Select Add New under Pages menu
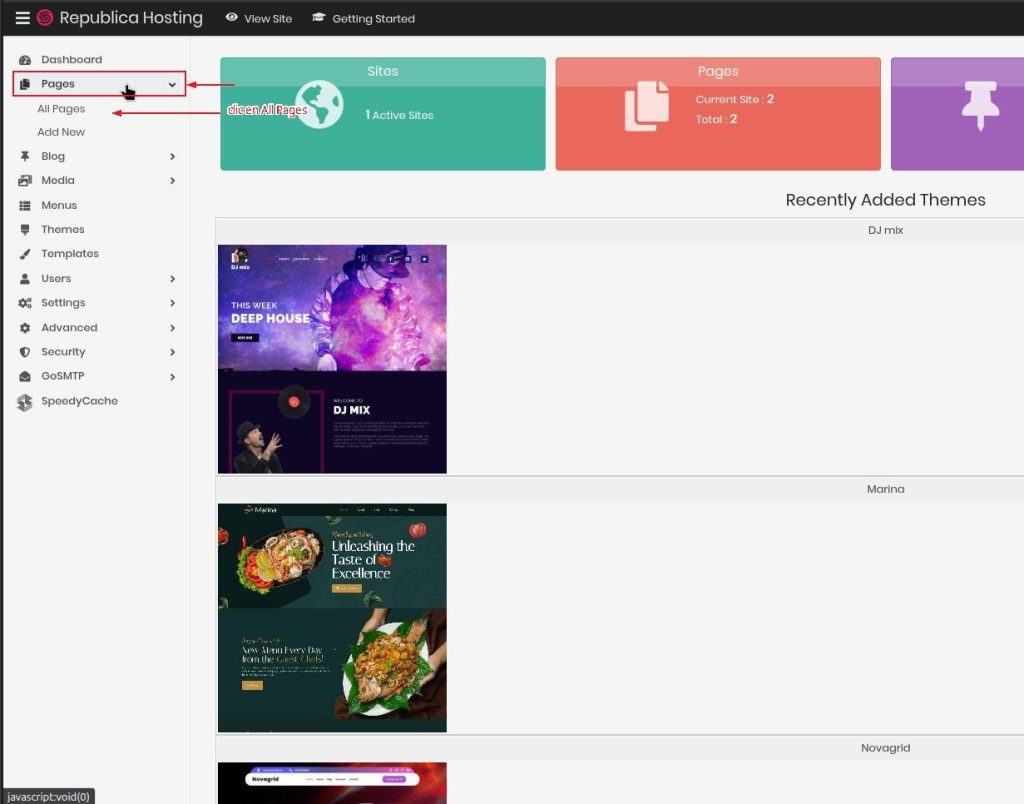Screen dimensions: 1024x804 [61, 132]
